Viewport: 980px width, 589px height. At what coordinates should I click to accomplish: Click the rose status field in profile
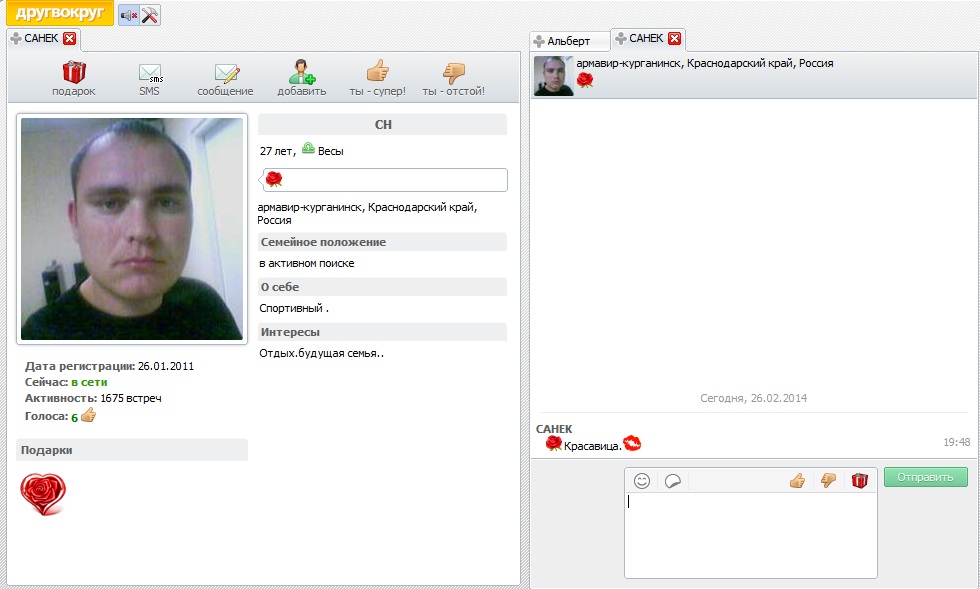click(385, 180)
